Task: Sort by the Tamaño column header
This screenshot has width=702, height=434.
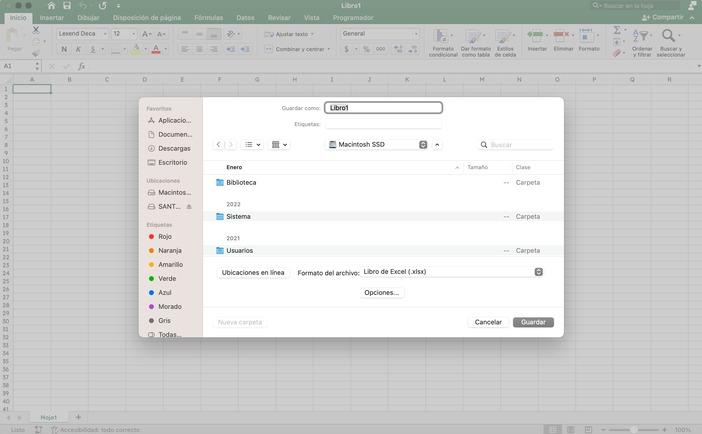Action: coord(478,167)
